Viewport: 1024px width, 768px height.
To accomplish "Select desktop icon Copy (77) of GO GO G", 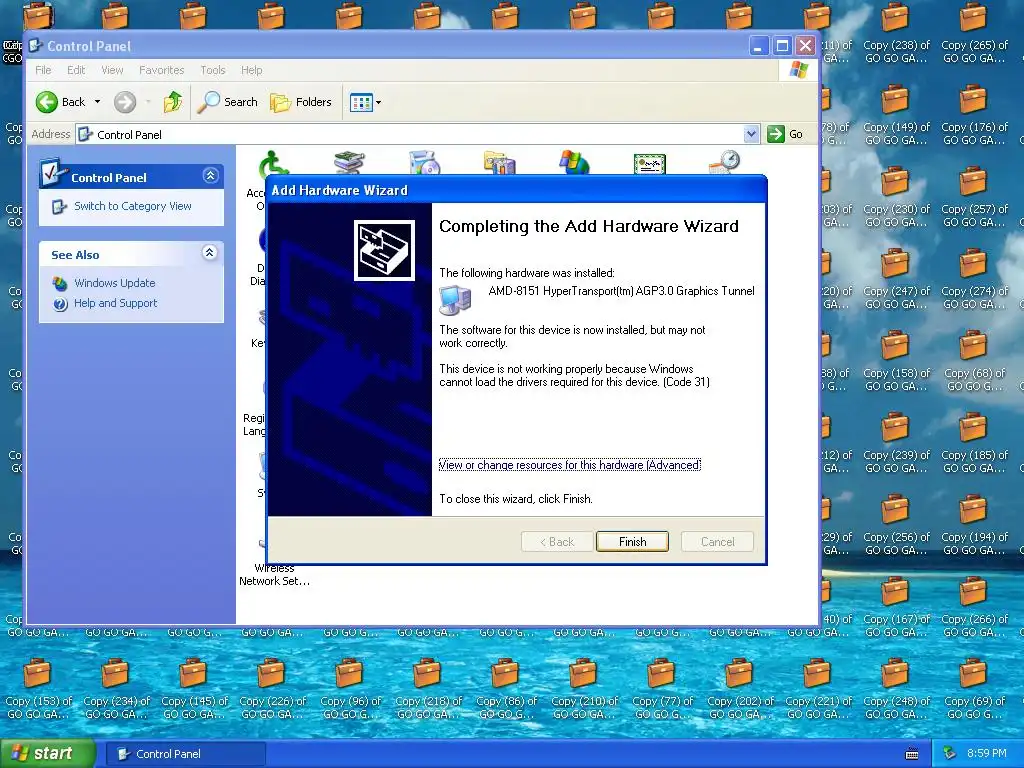I will [662, 689].
